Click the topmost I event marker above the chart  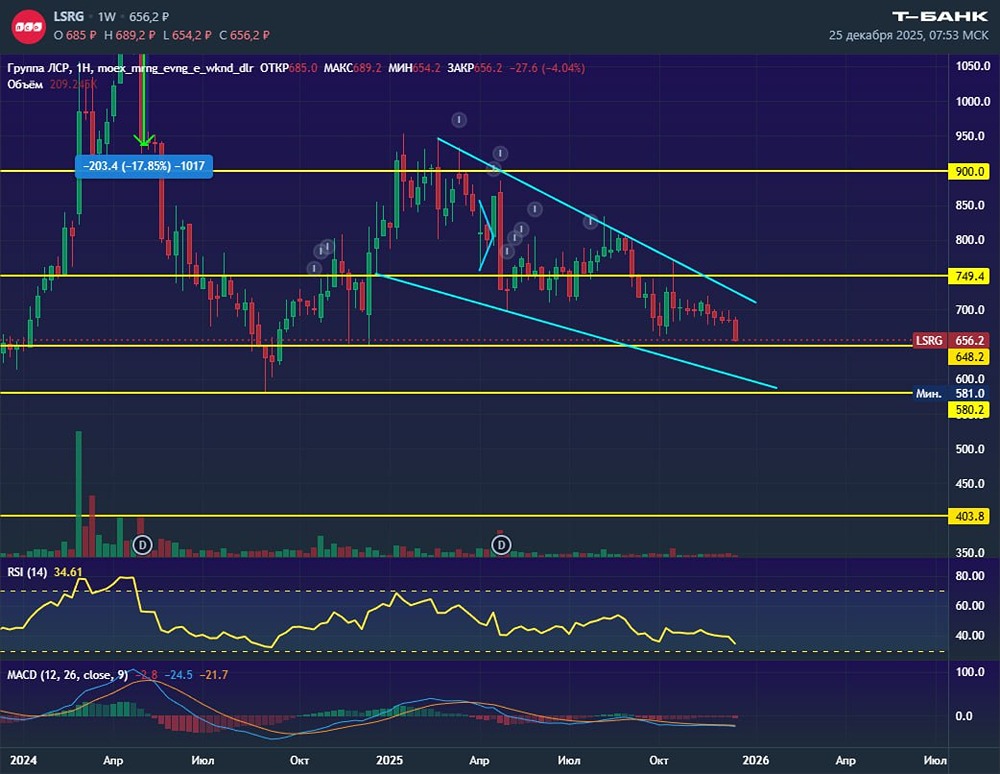click(459, 119)
